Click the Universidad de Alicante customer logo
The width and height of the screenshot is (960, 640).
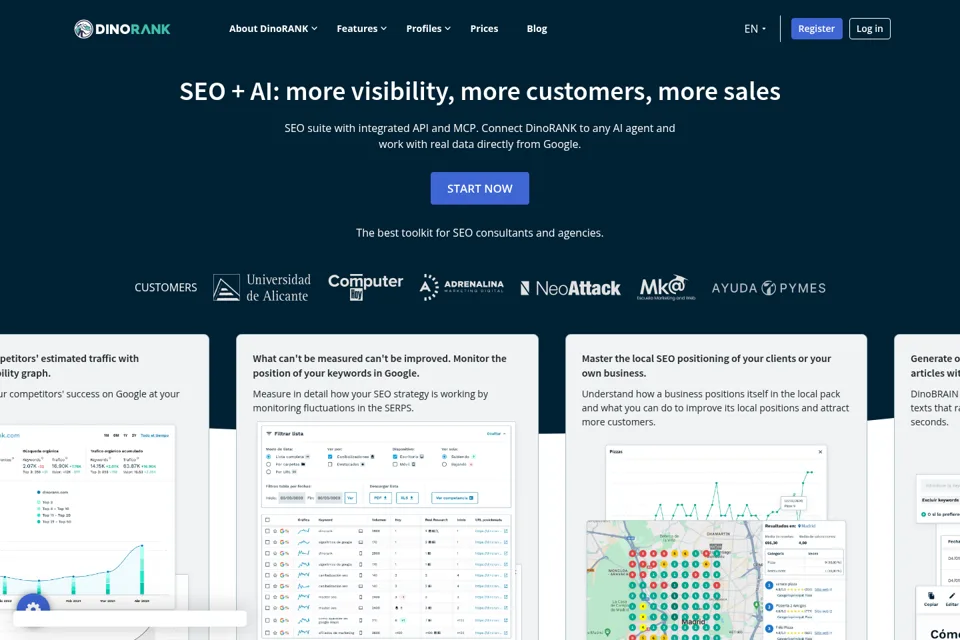261,288
